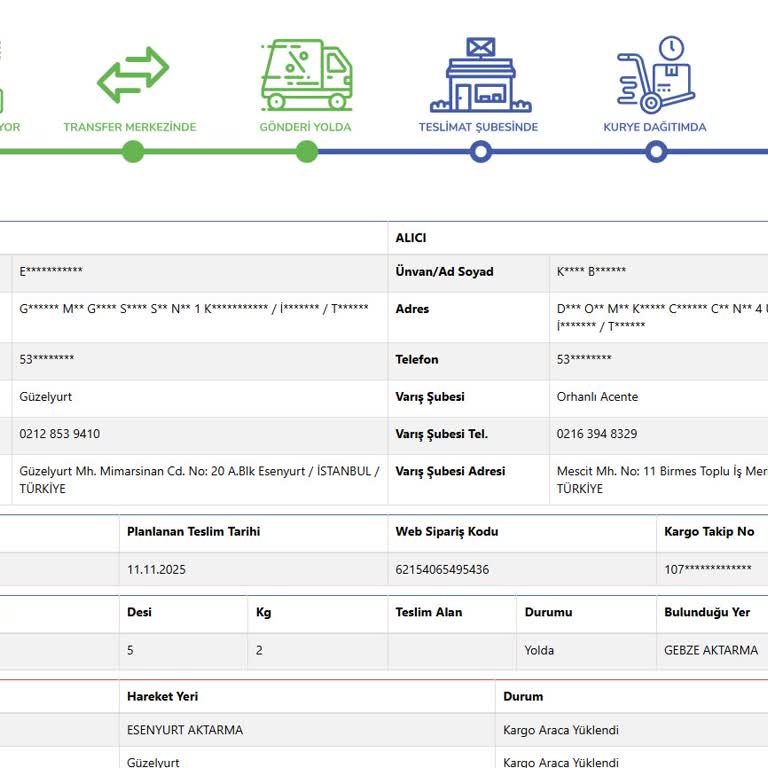This screenshot has width=768, height=768.
Task: Click Teslim Alan column header
Action: [429, 612]
